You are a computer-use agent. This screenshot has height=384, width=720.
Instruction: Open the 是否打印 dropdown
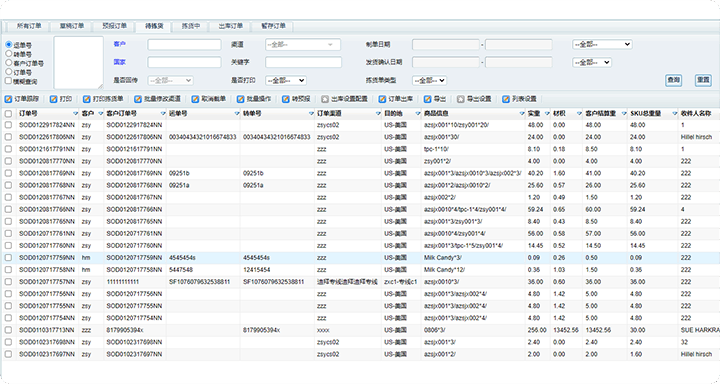[286, 80]
